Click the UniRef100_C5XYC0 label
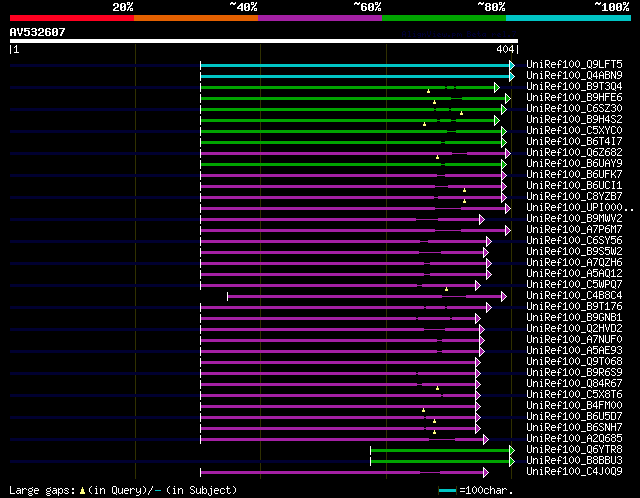 point(574,131)
